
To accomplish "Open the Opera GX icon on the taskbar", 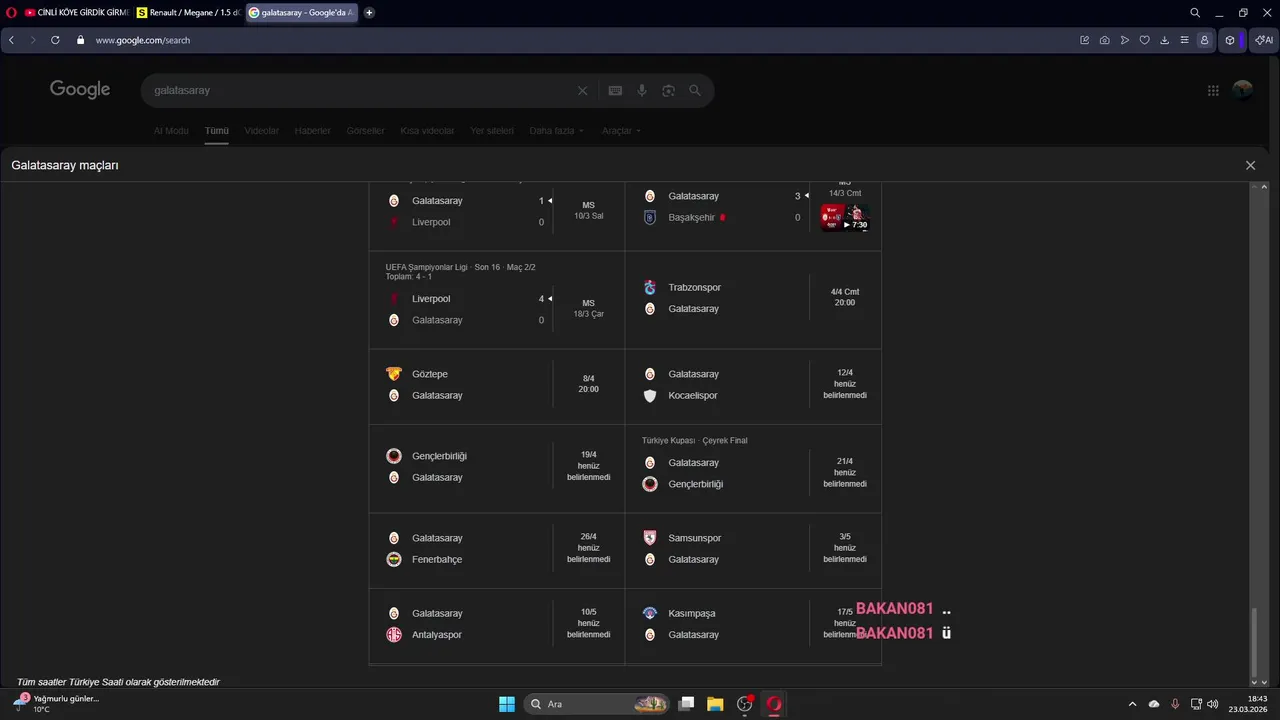I will (773, 704).
